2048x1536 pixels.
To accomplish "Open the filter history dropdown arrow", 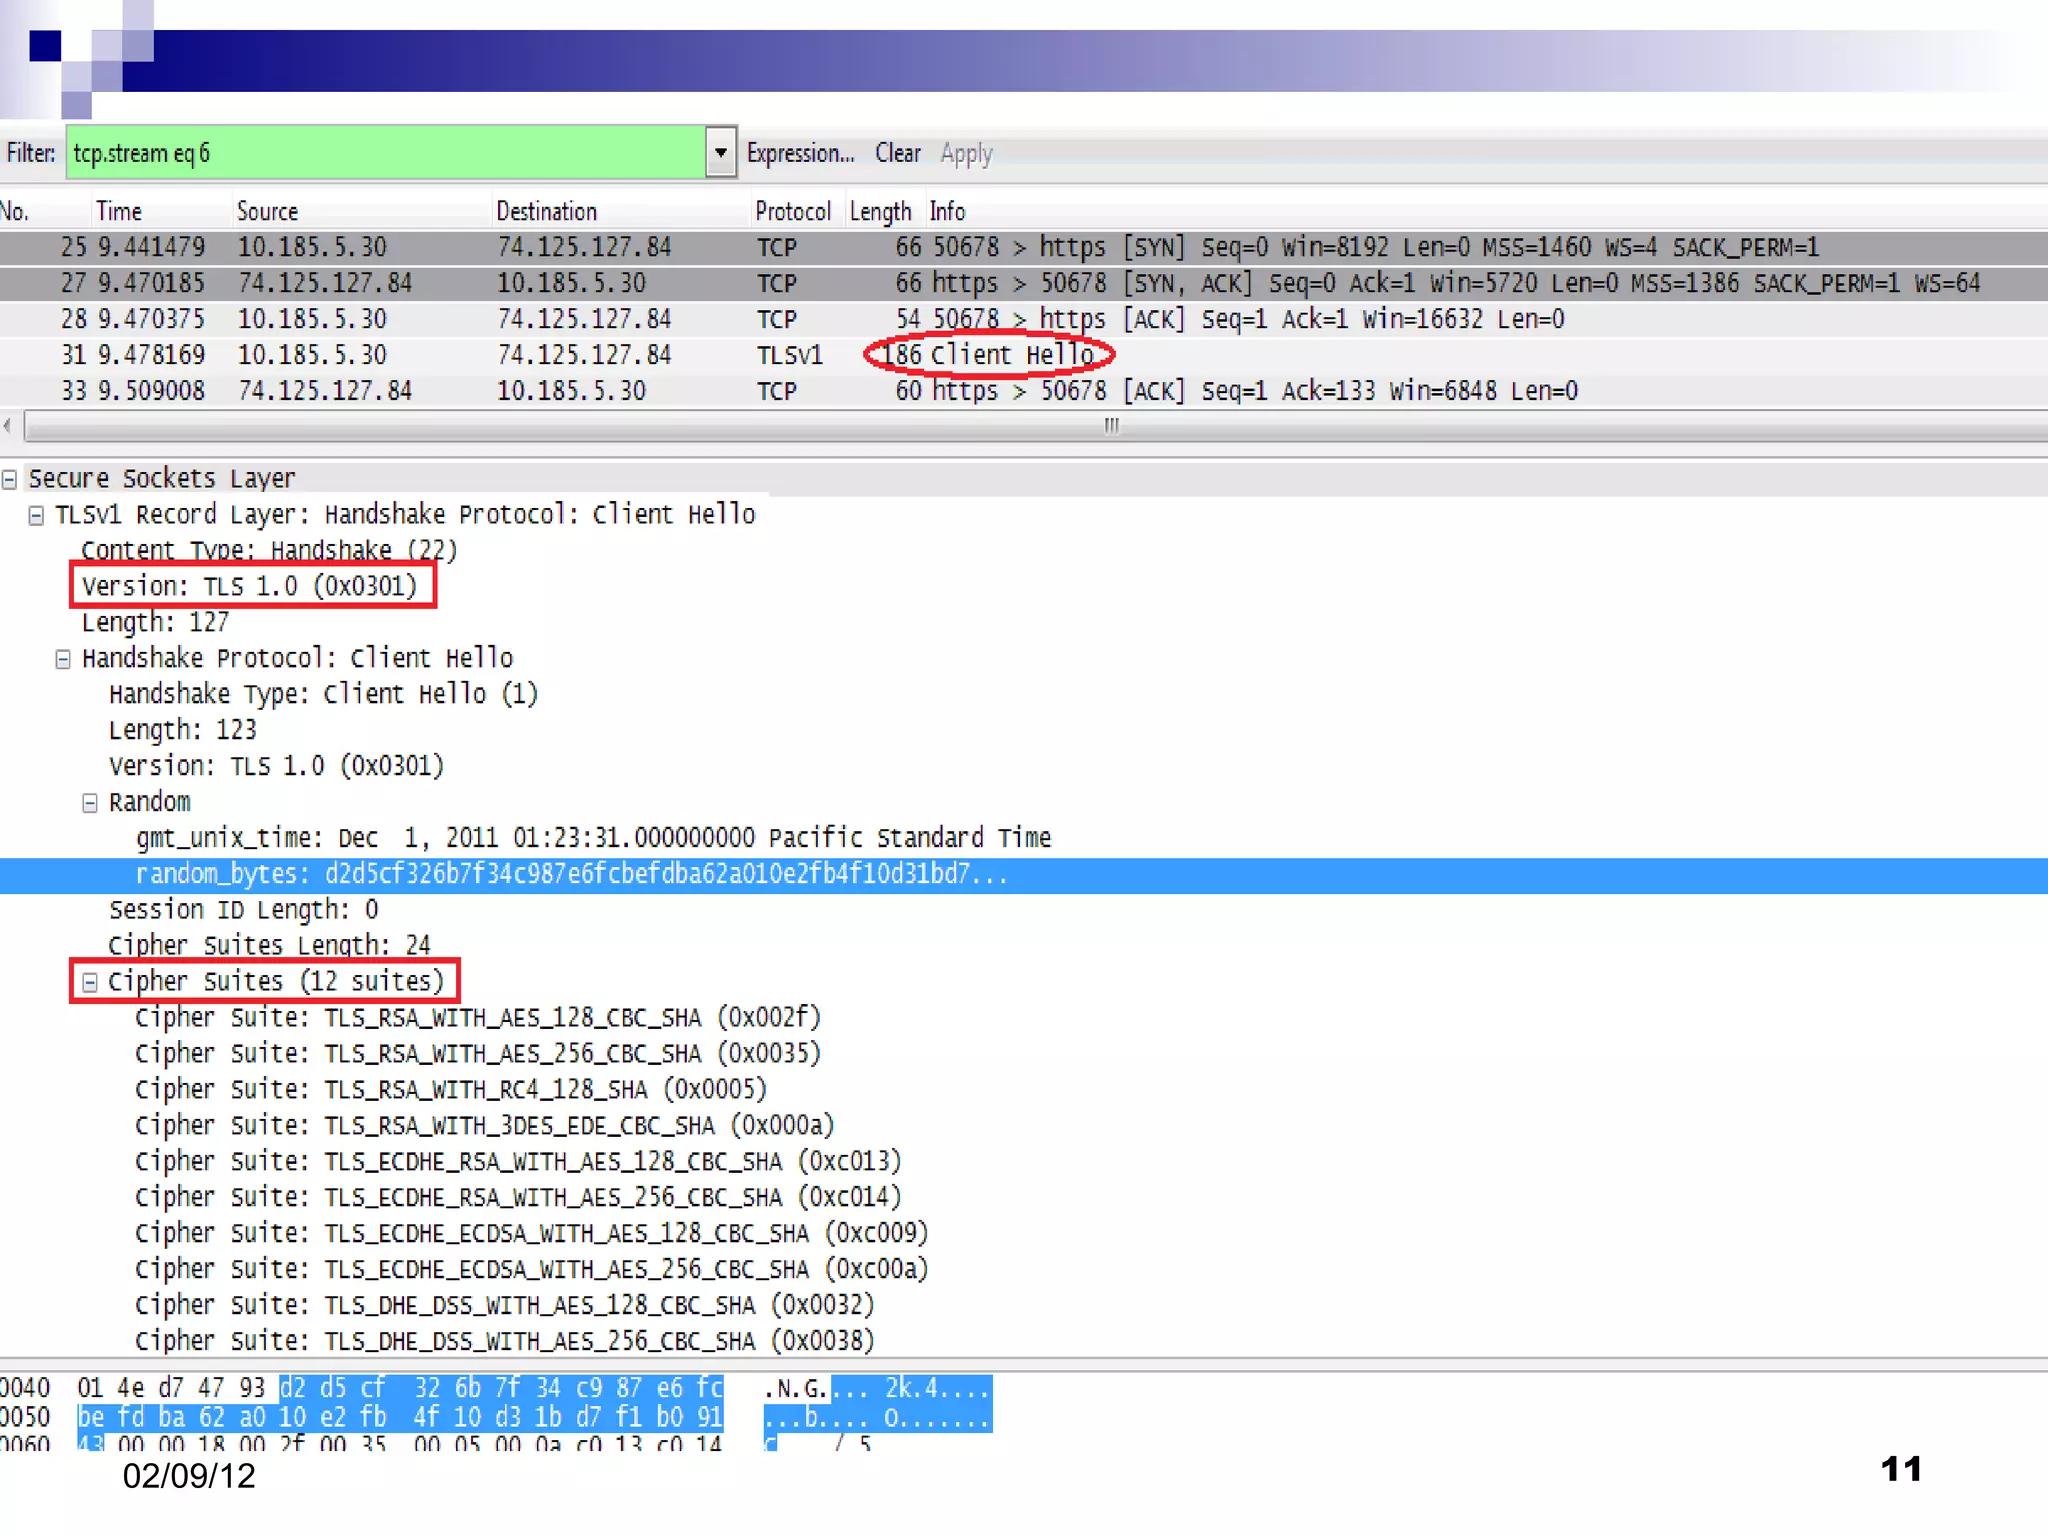I will tap(720, 153).
